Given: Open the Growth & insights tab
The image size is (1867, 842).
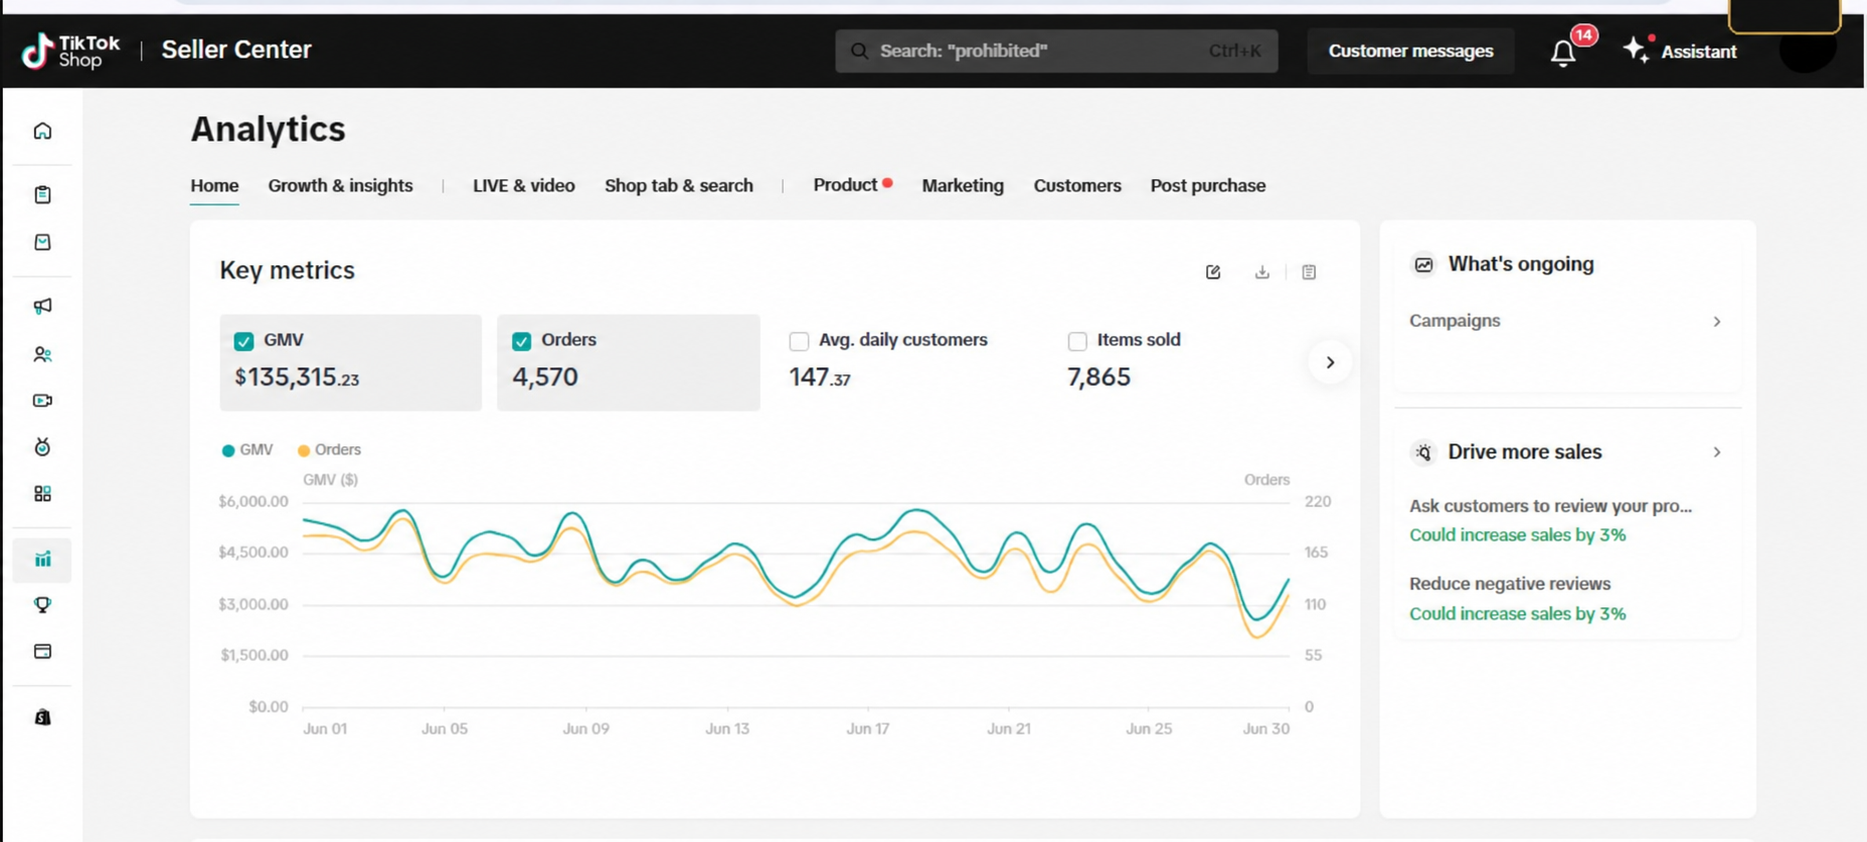Looking at the screenshot, I should (x=340, y=186).
